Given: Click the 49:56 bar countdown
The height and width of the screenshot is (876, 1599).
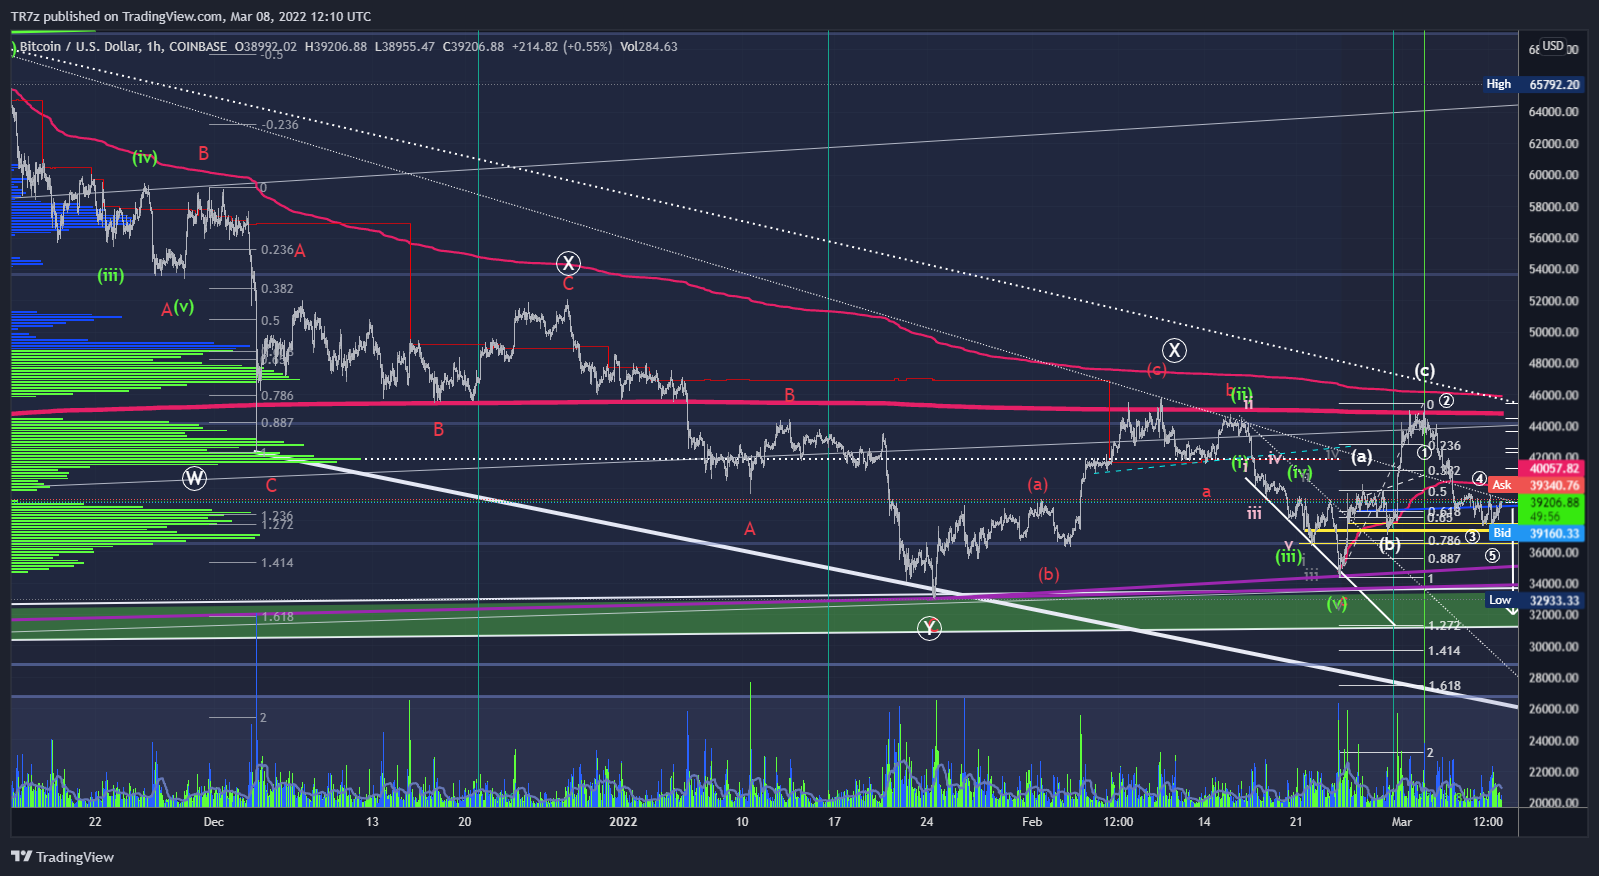Looking at the screenshot, I should pos(1545,517).
